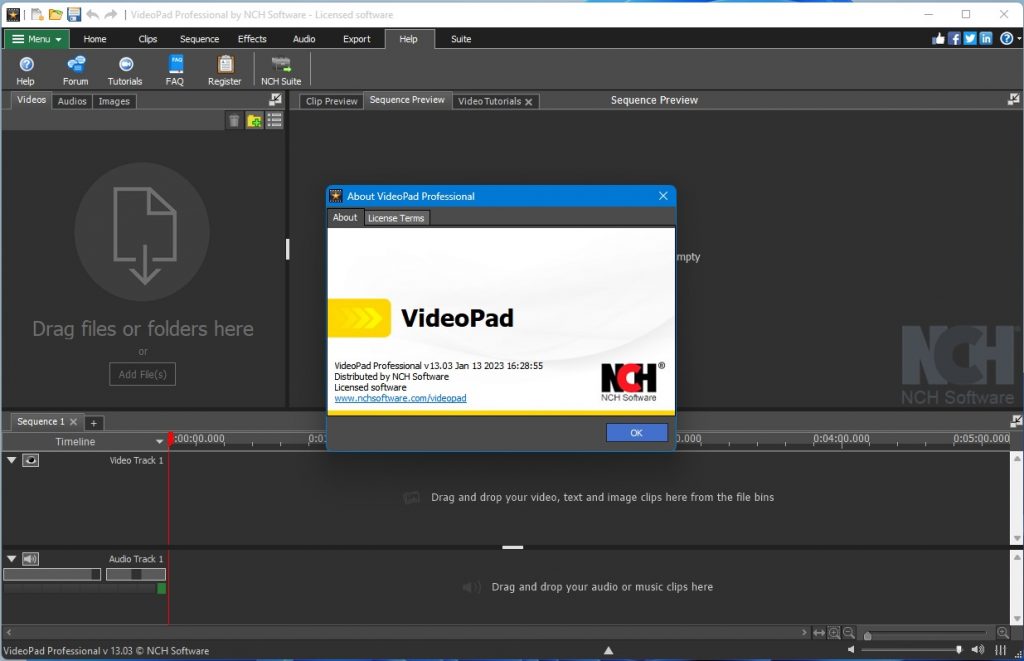Adjust the Audio Track 1 volume slider

tap(52, 574)
